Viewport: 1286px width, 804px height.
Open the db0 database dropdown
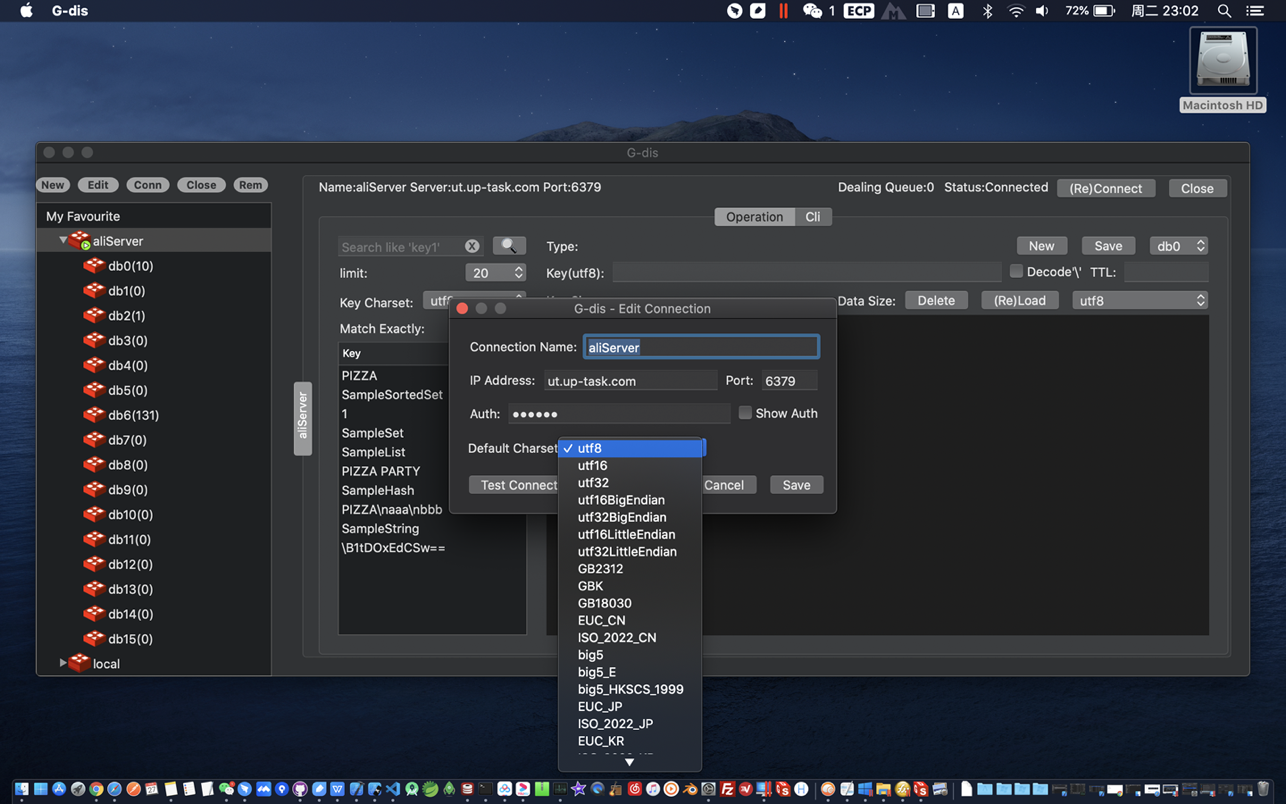[1179, 246]
